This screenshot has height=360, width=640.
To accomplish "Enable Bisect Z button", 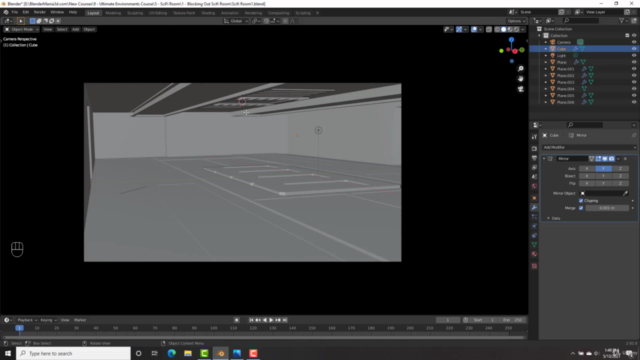I will pyautogui.click(x=620, y=176).
